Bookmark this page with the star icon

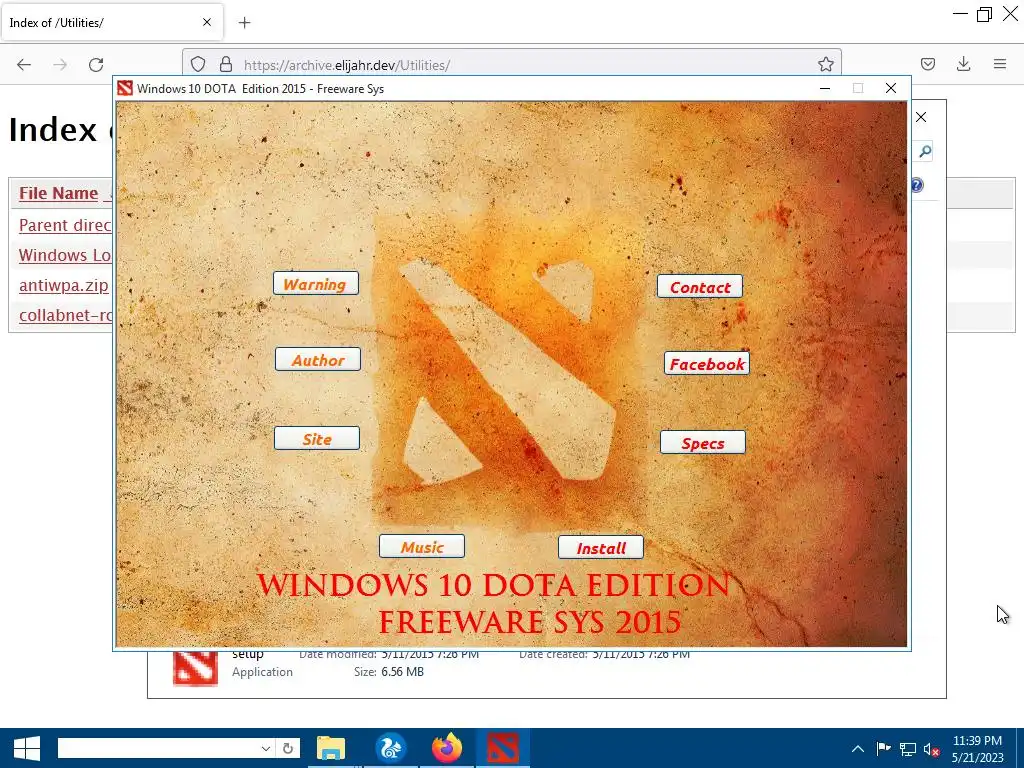pos(825,64)
